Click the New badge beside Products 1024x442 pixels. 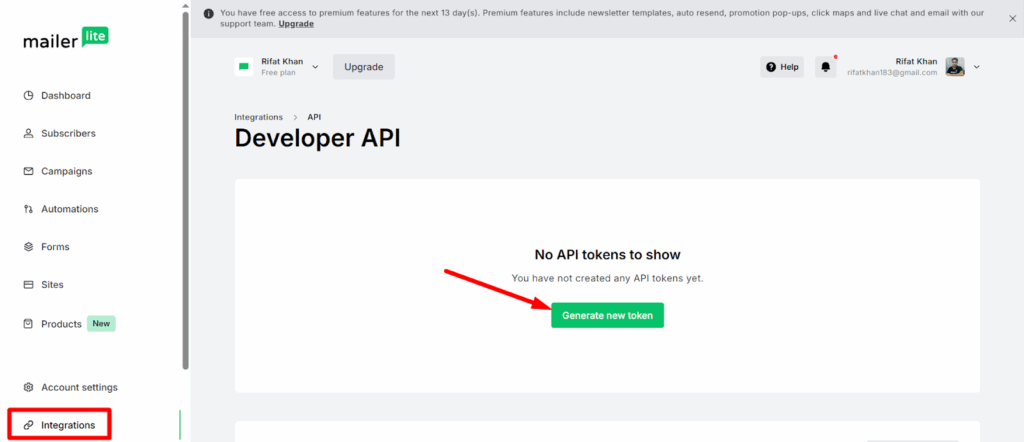pyautogui.click(x=101, y=324)
